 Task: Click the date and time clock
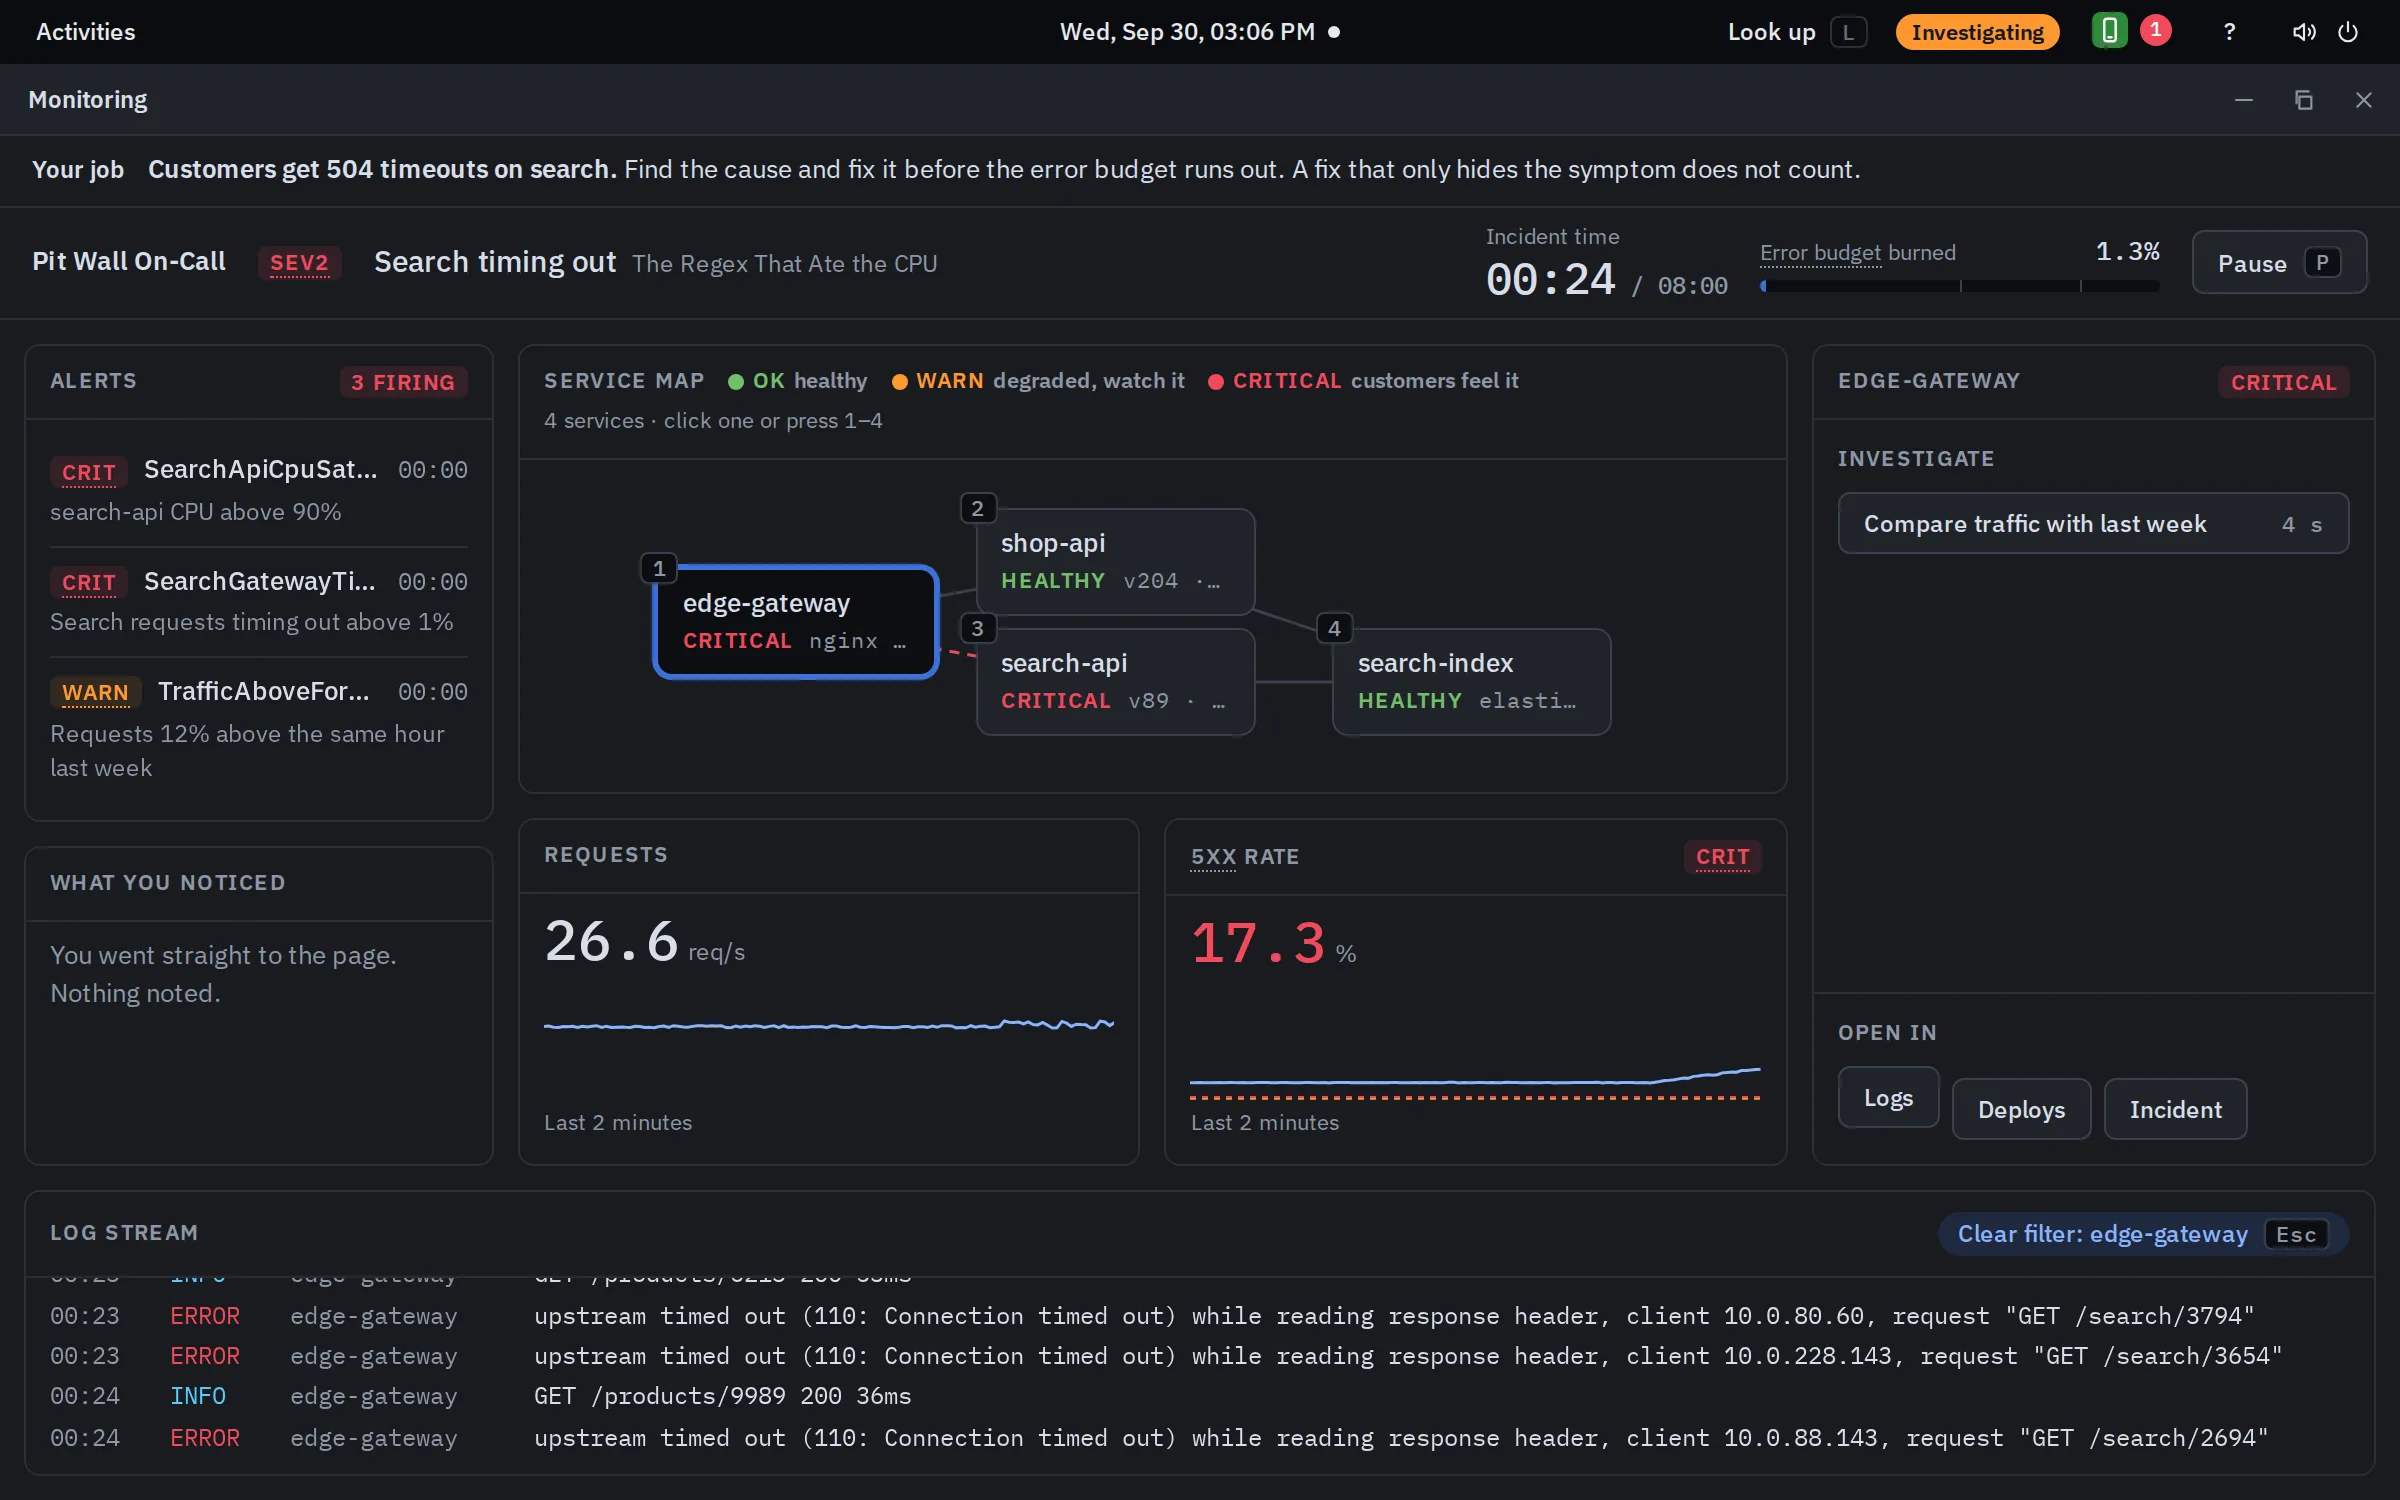tap(1199, 32)
